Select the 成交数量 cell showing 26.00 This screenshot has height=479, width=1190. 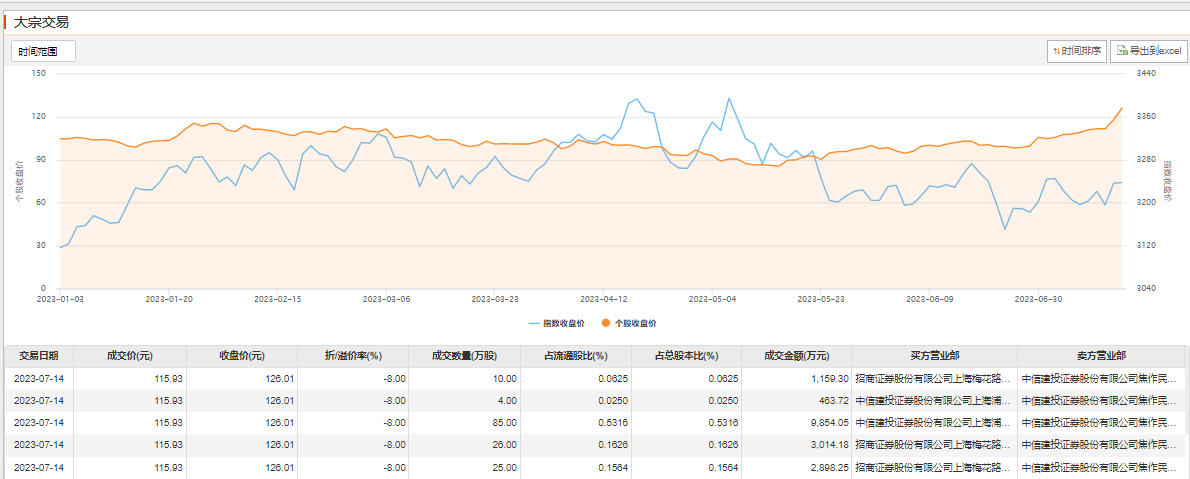pyautogui.click(x=464, y=445)
